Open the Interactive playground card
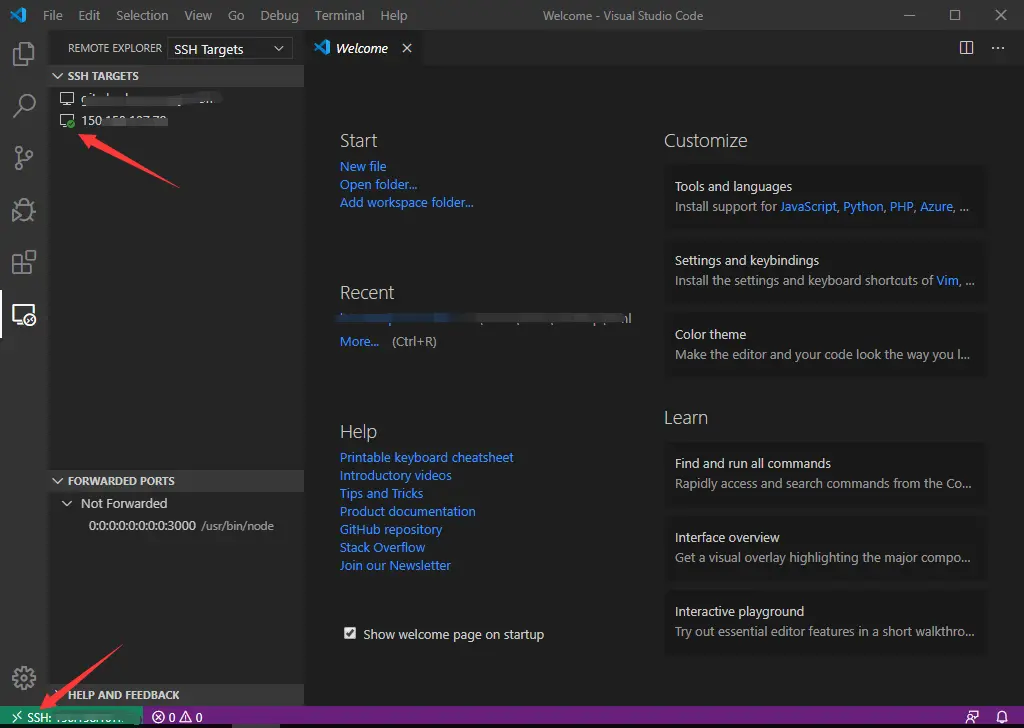This screenshot has height=728, width=1024. coord(825,622)
